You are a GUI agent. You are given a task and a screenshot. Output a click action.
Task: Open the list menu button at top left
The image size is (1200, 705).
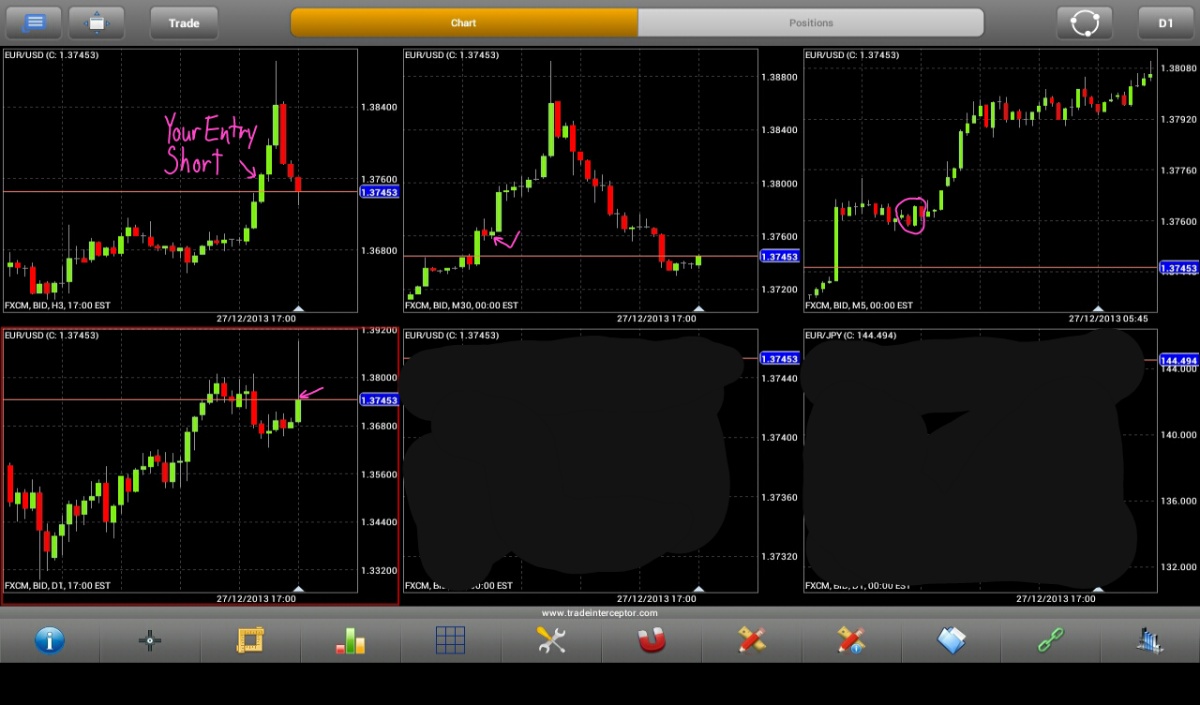coord(33,23)
